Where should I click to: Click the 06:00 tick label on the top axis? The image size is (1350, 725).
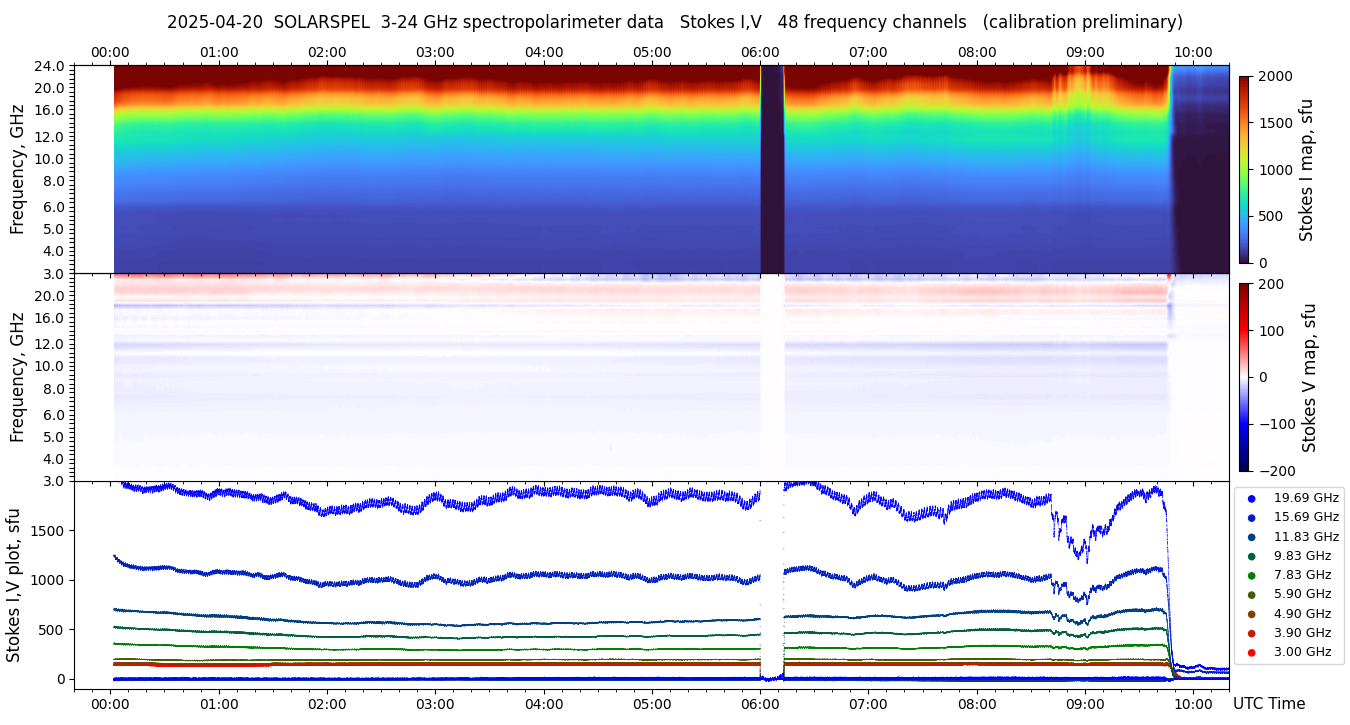[760, 52]
